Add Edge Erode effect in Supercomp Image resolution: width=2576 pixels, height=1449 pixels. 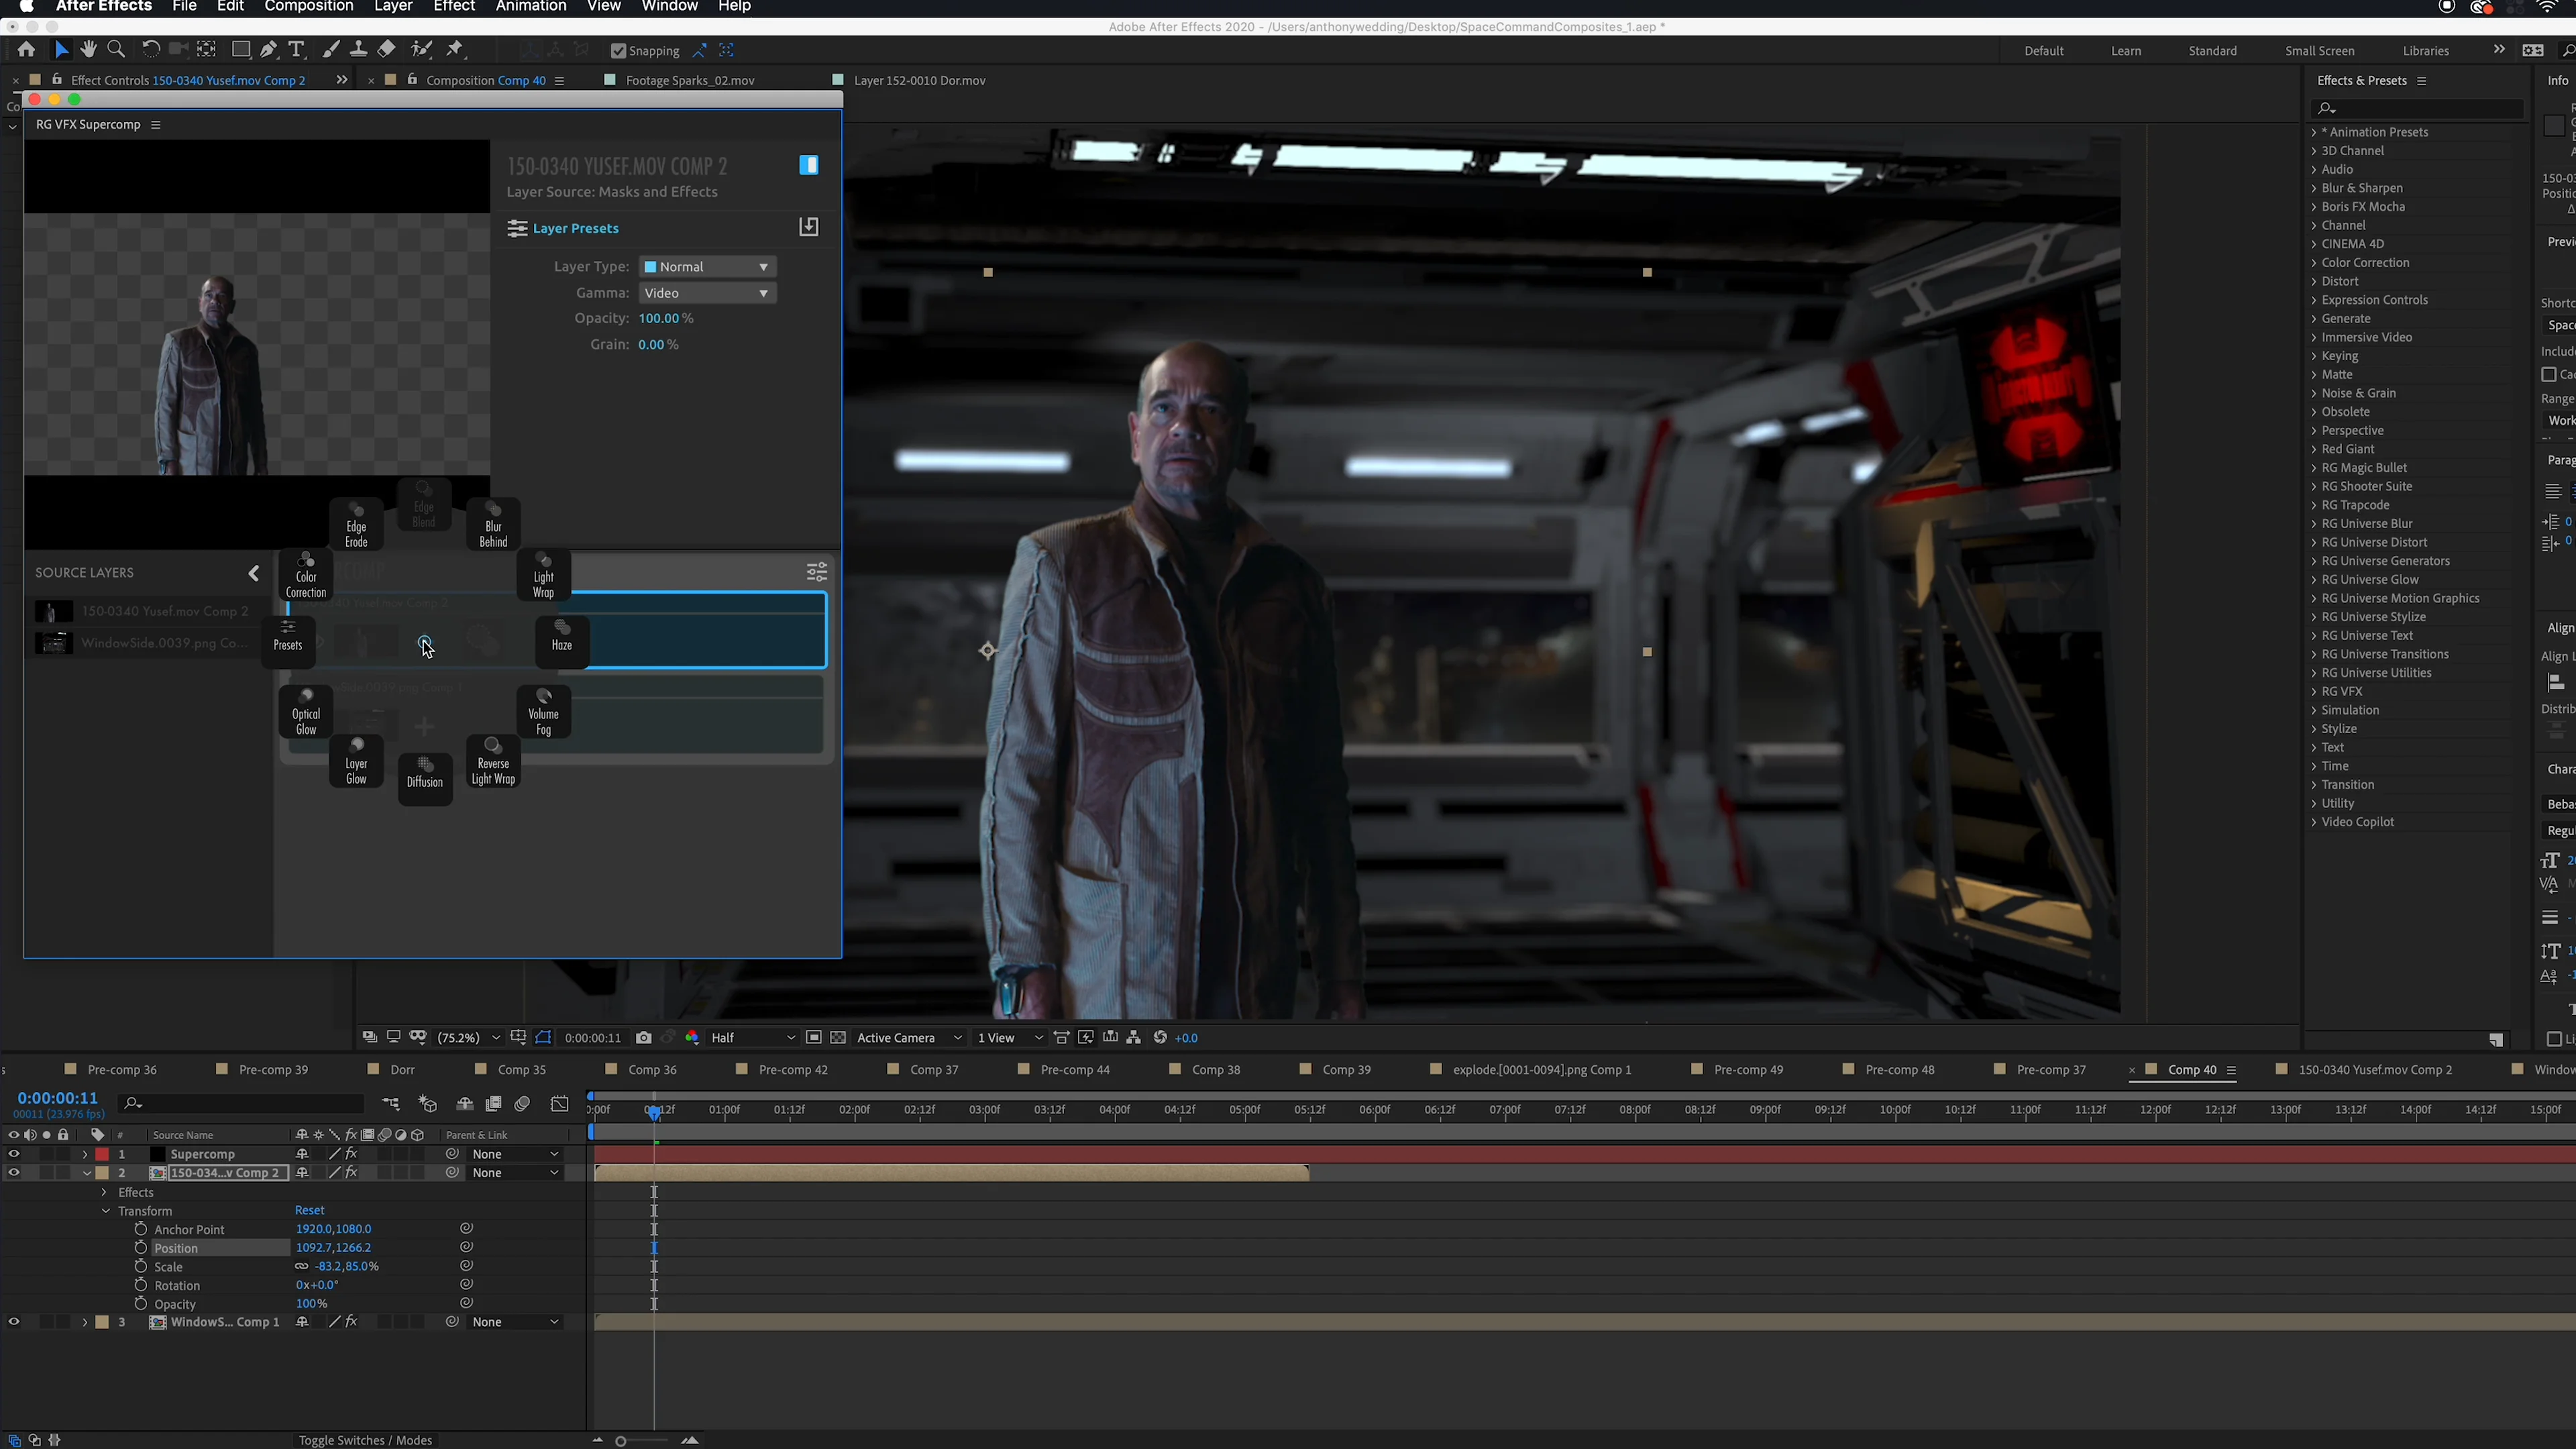356,524
